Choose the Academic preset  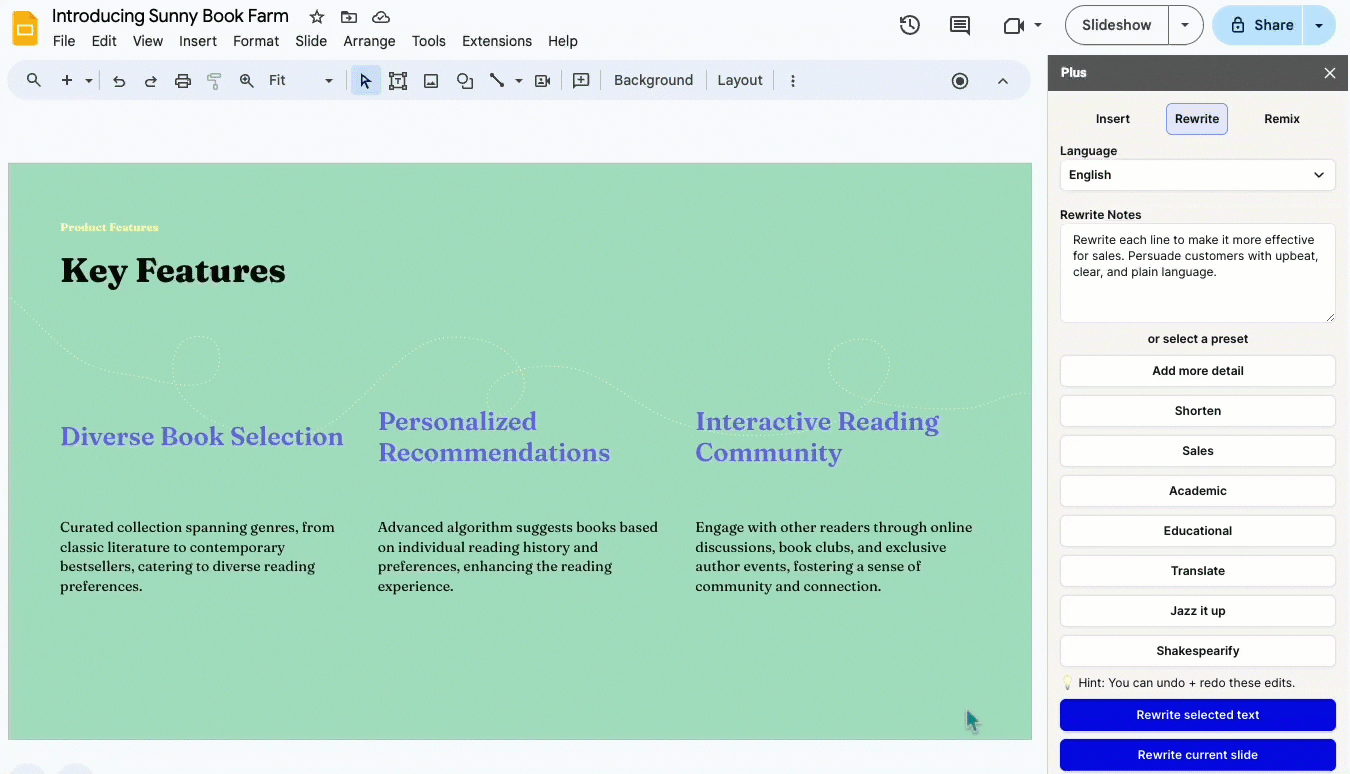1198,491
